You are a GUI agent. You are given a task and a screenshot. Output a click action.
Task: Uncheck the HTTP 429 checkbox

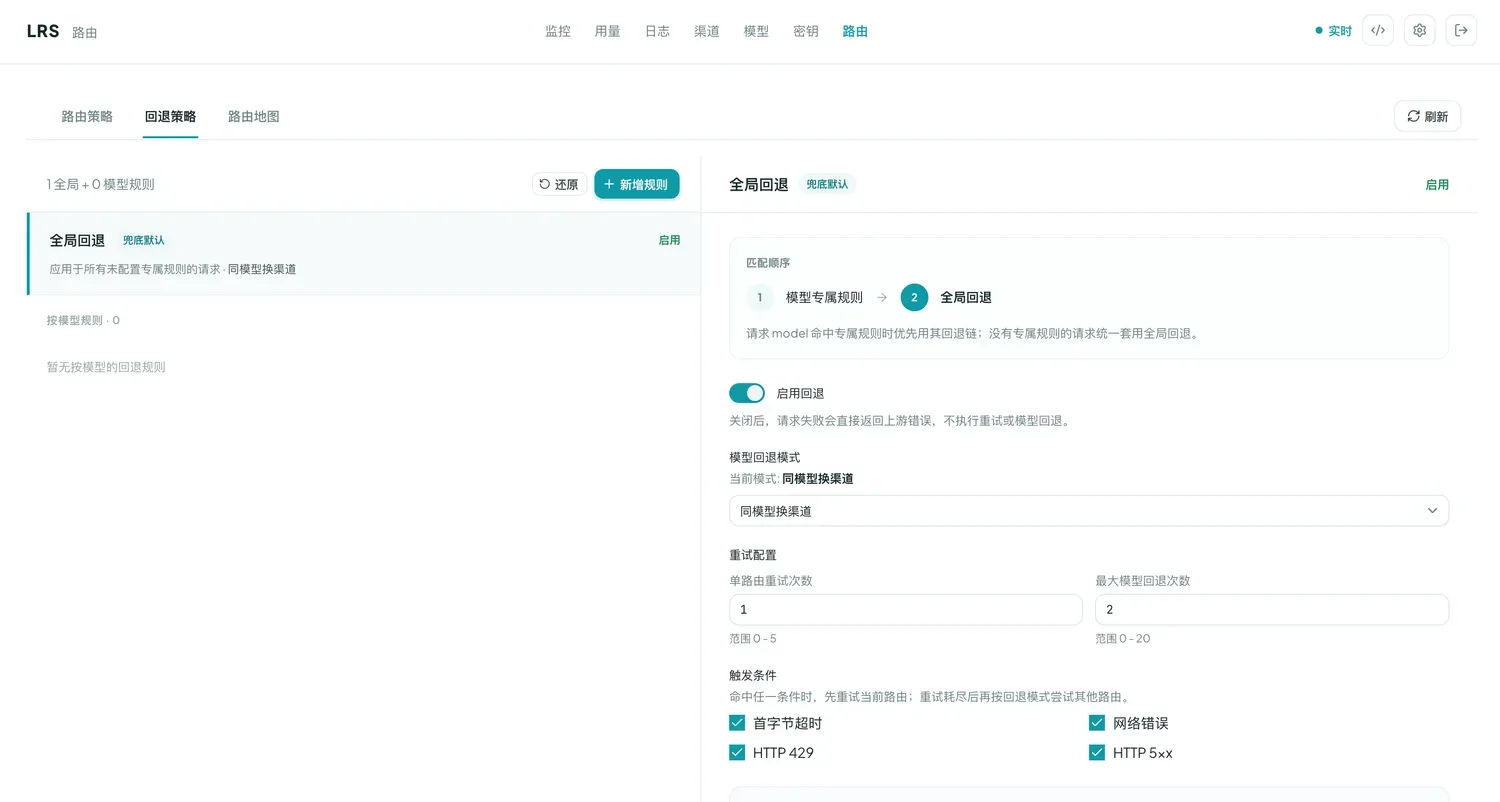(x=737, y=752)
